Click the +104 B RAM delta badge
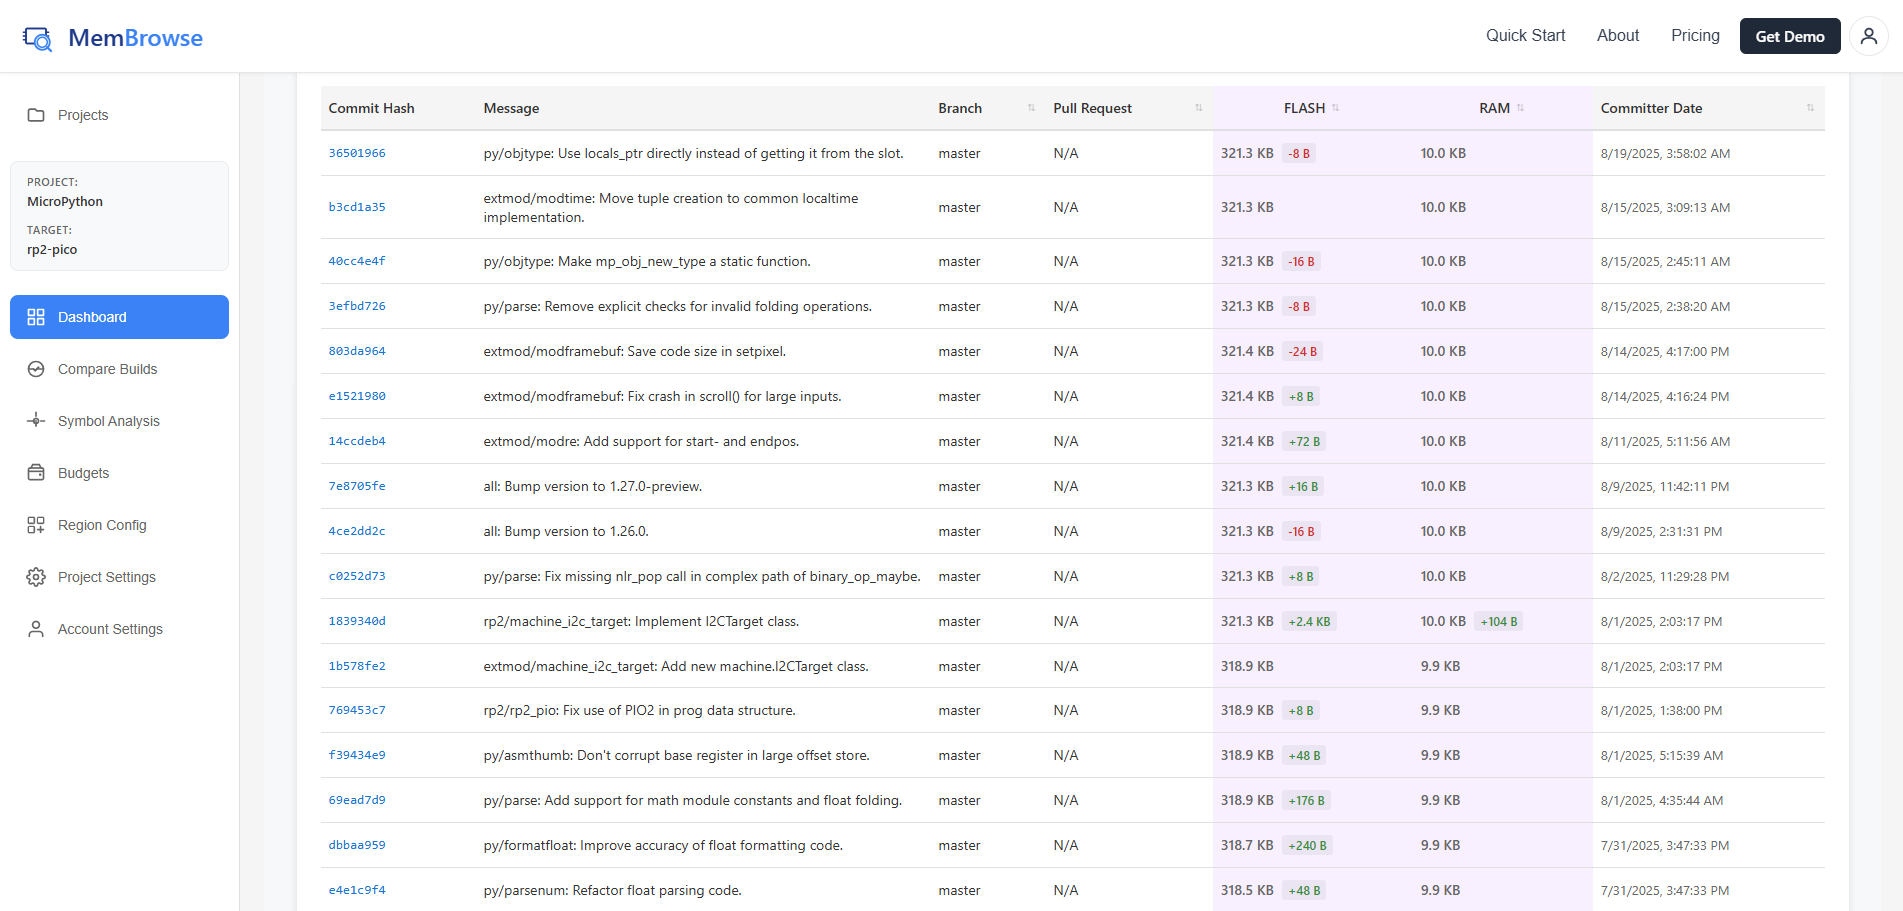This screenshot has width=1903, height=911. pos(1499,621)
